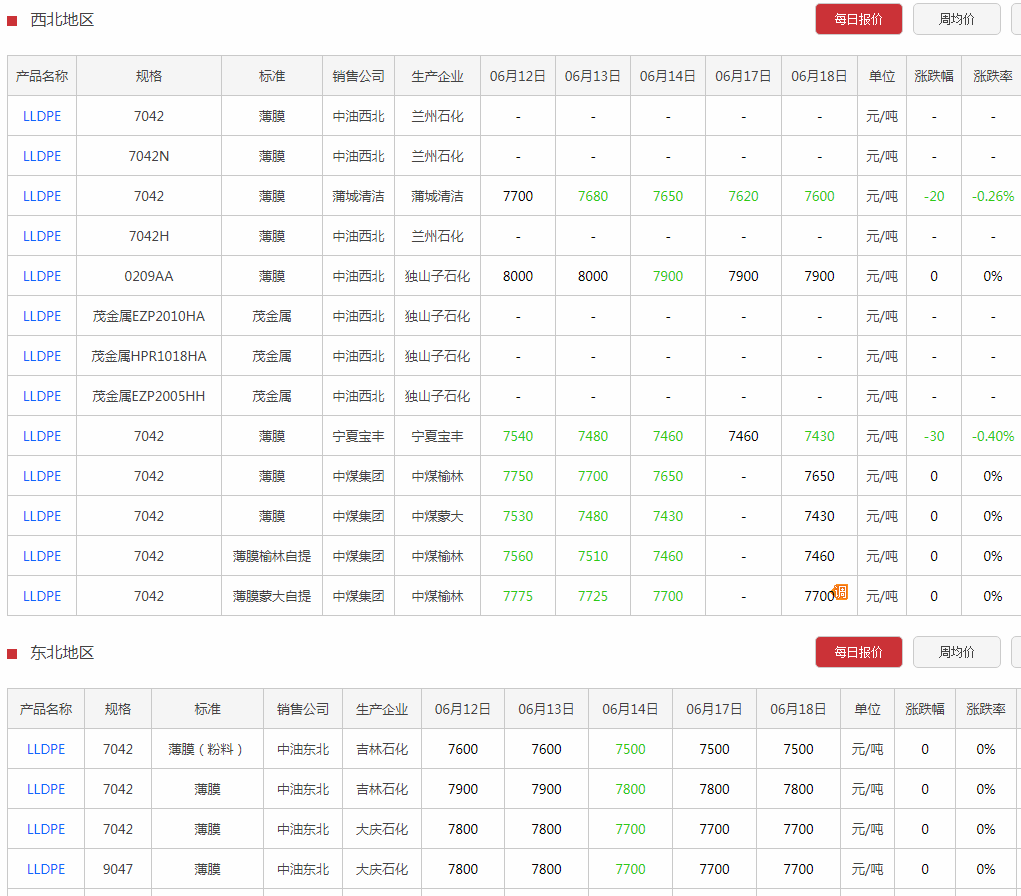
Task: Open LLDPE link in 茂金属EZP2010HA row
Action: pos(42,316)
